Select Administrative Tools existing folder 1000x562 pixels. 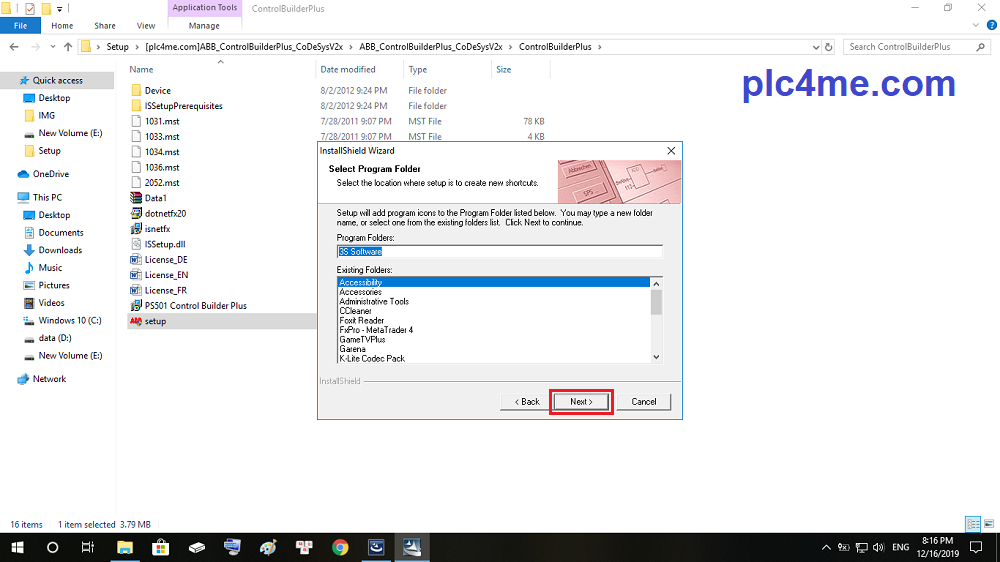tap(494, 301)
